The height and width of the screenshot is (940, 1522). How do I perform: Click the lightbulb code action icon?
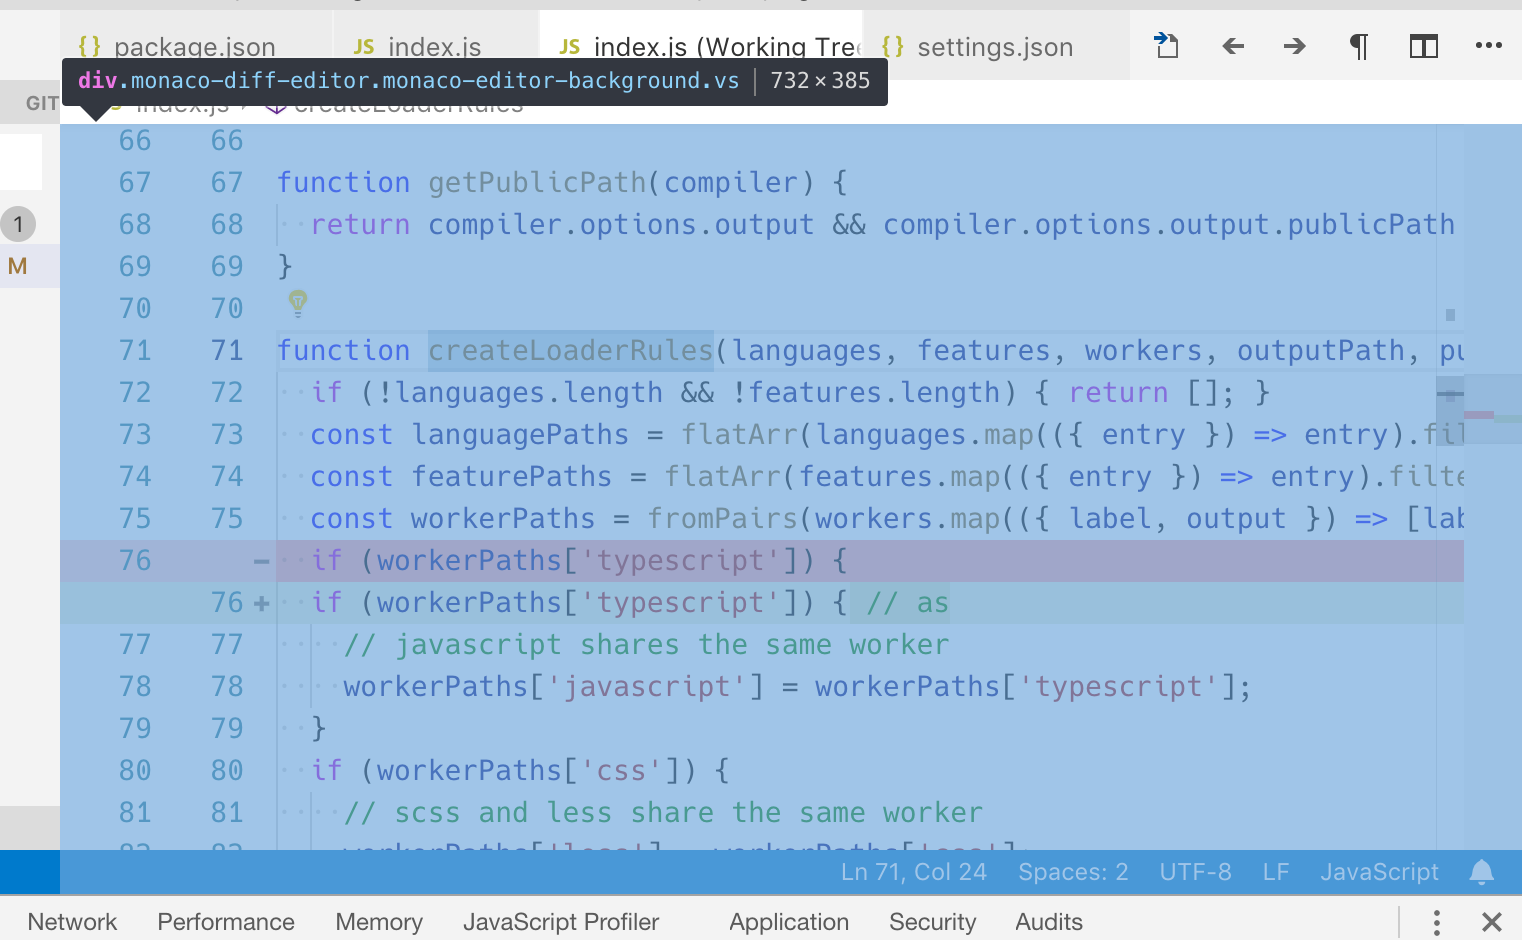[x=298, y=302]
